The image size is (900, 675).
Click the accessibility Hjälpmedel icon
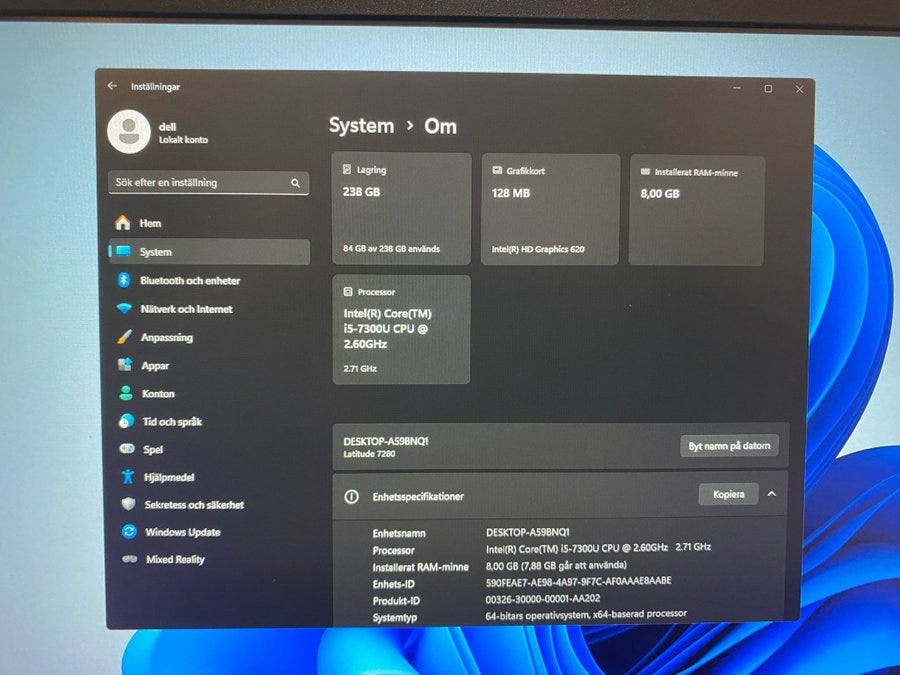pos(127,476)
